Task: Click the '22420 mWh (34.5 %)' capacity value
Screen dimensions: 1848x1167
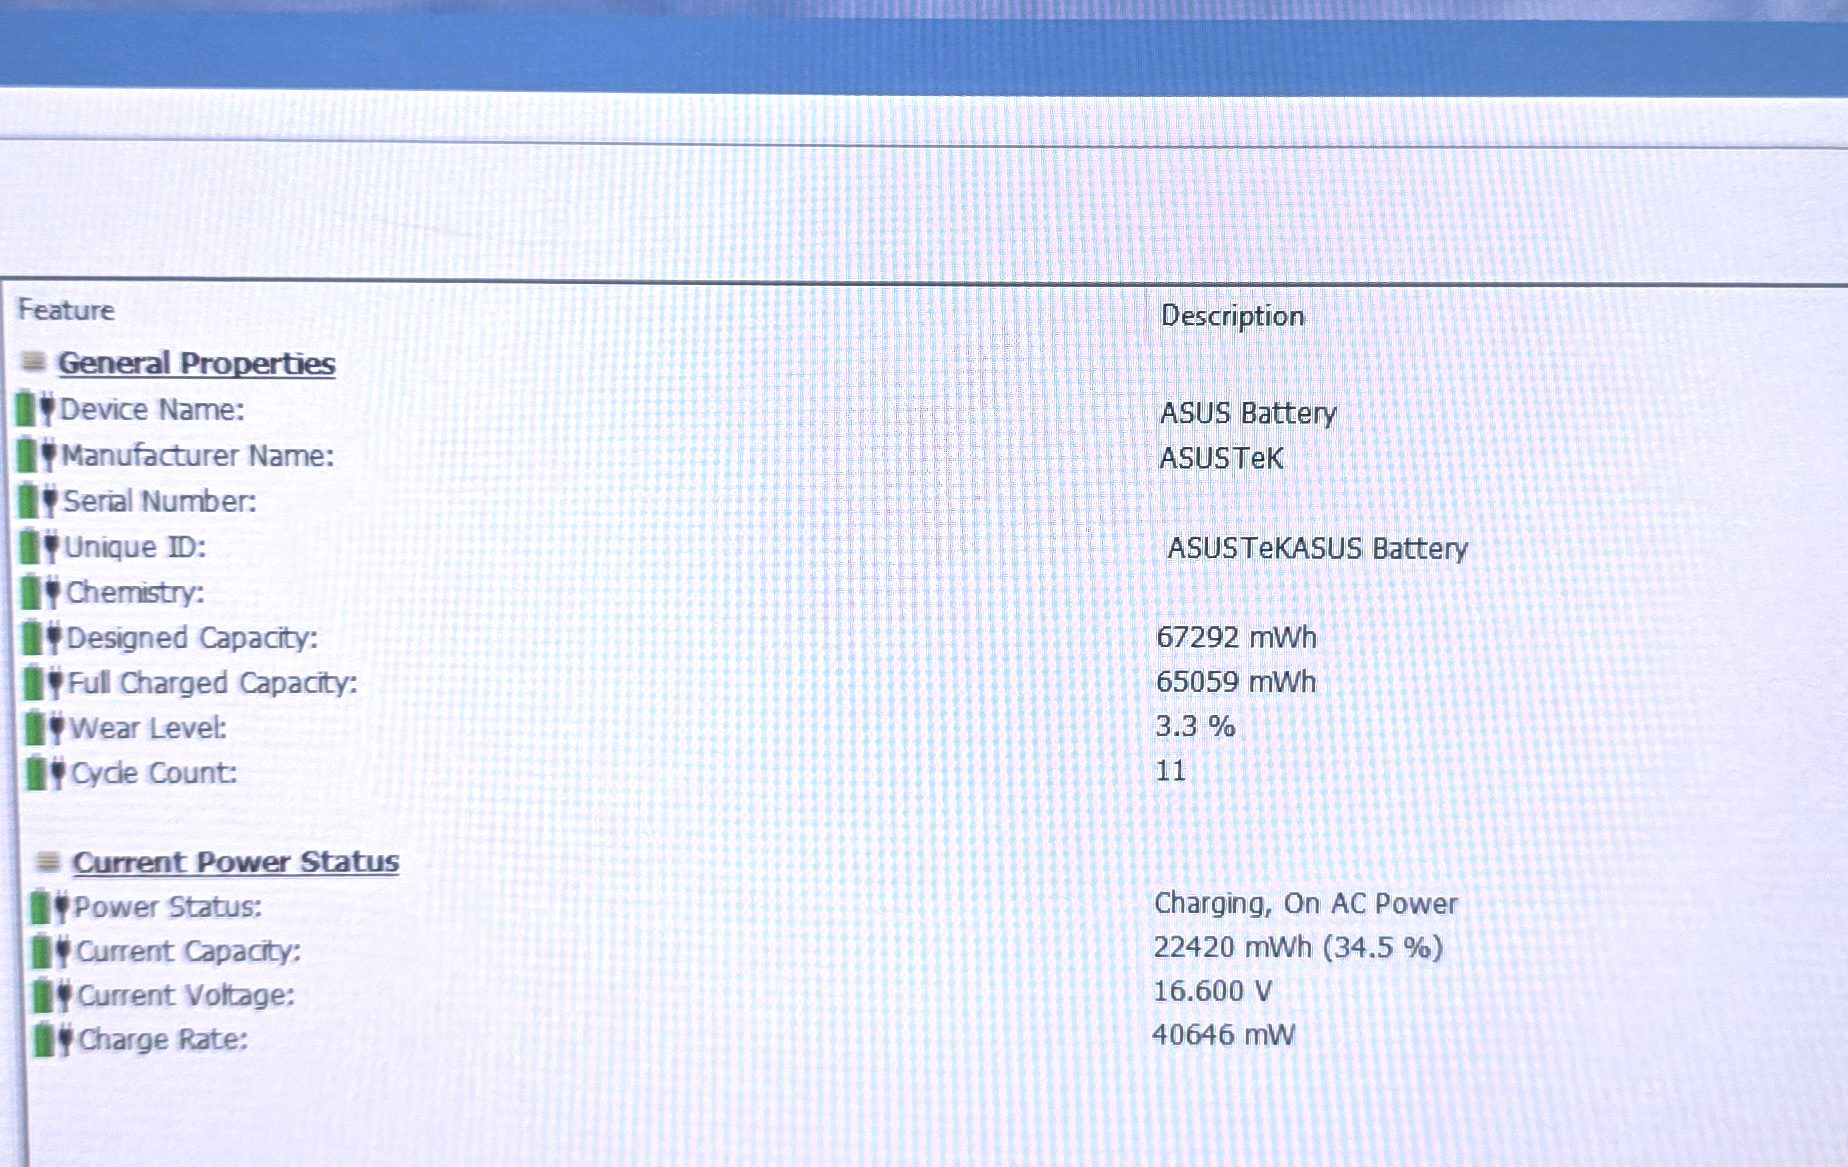Action: pyautogui.click(x=1298, y=947)
